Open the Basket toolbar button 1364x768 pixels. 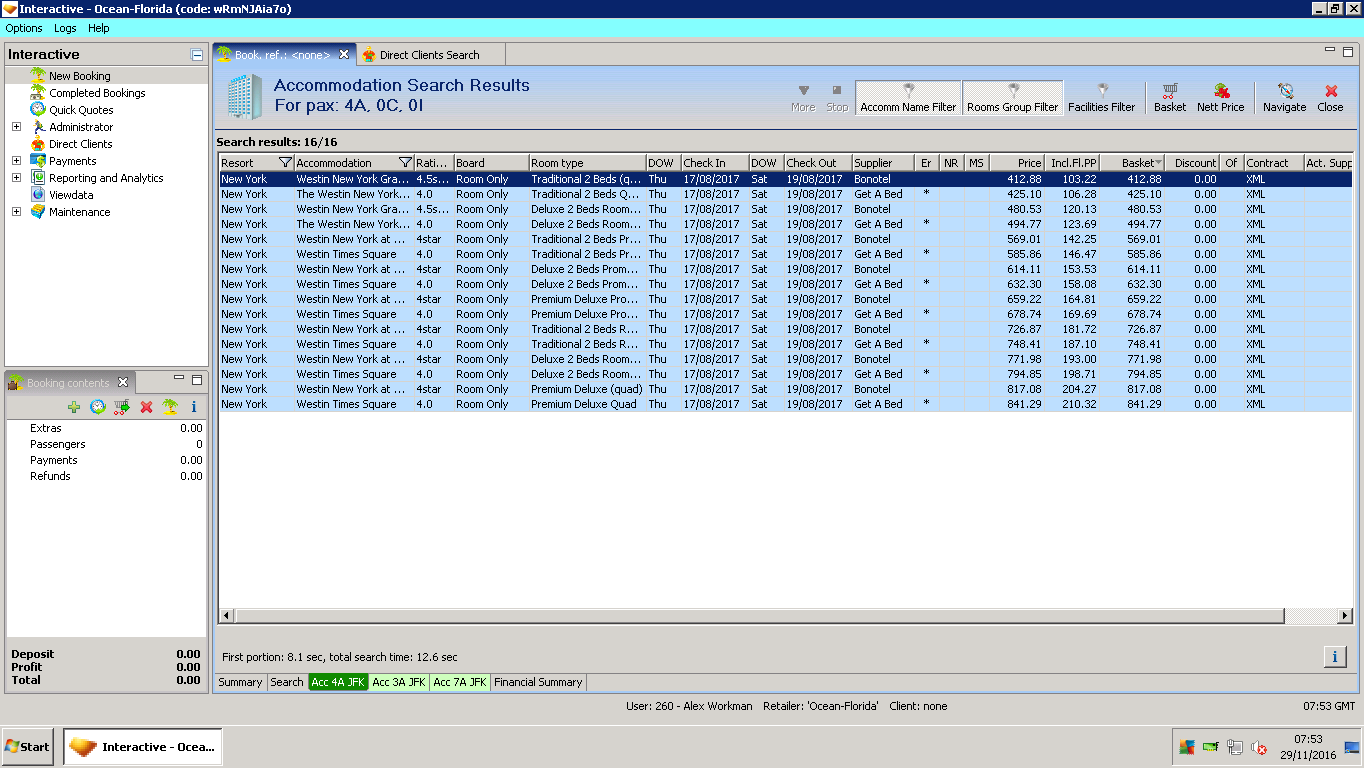[1170, 98]
